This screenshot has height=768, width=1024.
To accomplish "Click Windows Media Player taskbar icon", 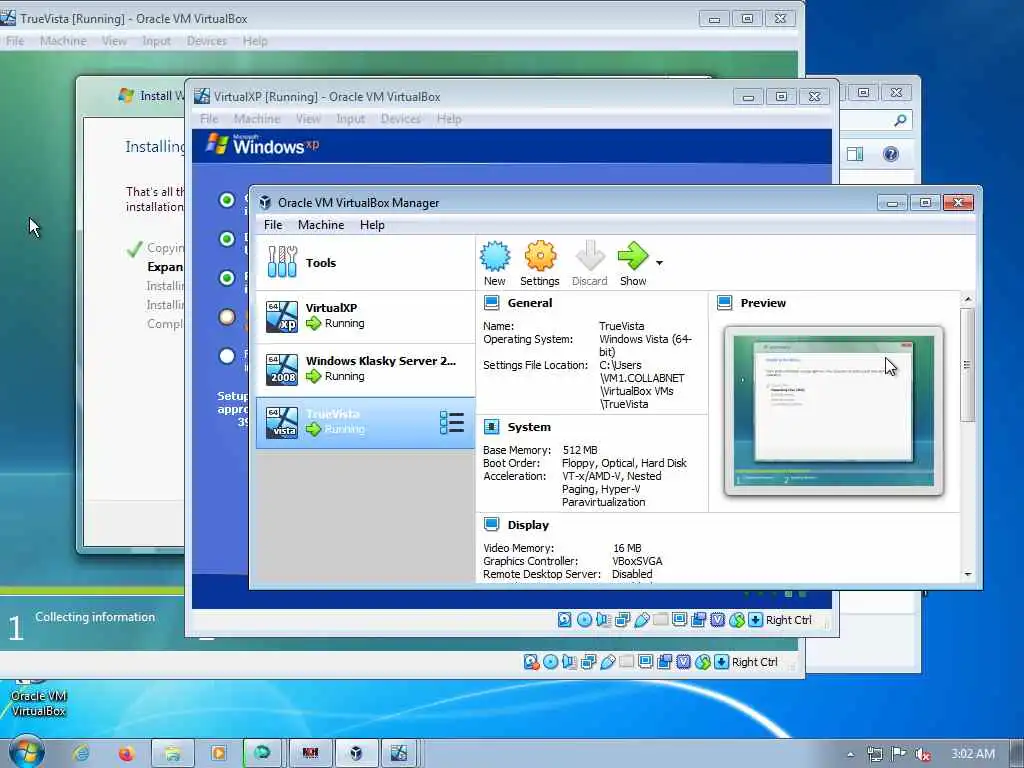I will [218, 753].
